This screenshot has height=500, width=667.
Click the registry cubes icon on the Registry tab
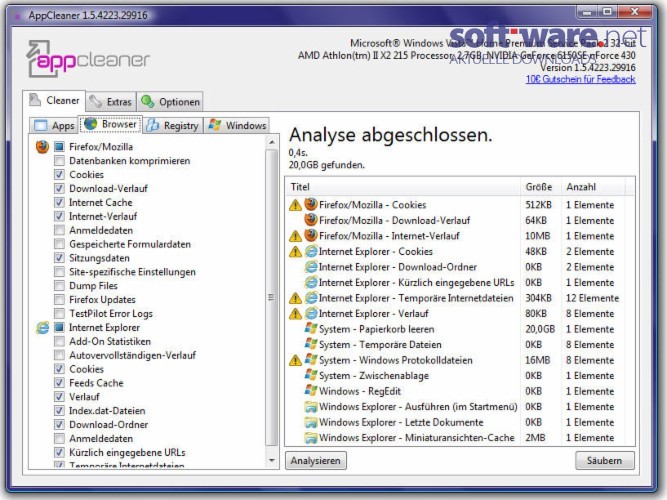[x=153, y=125]
